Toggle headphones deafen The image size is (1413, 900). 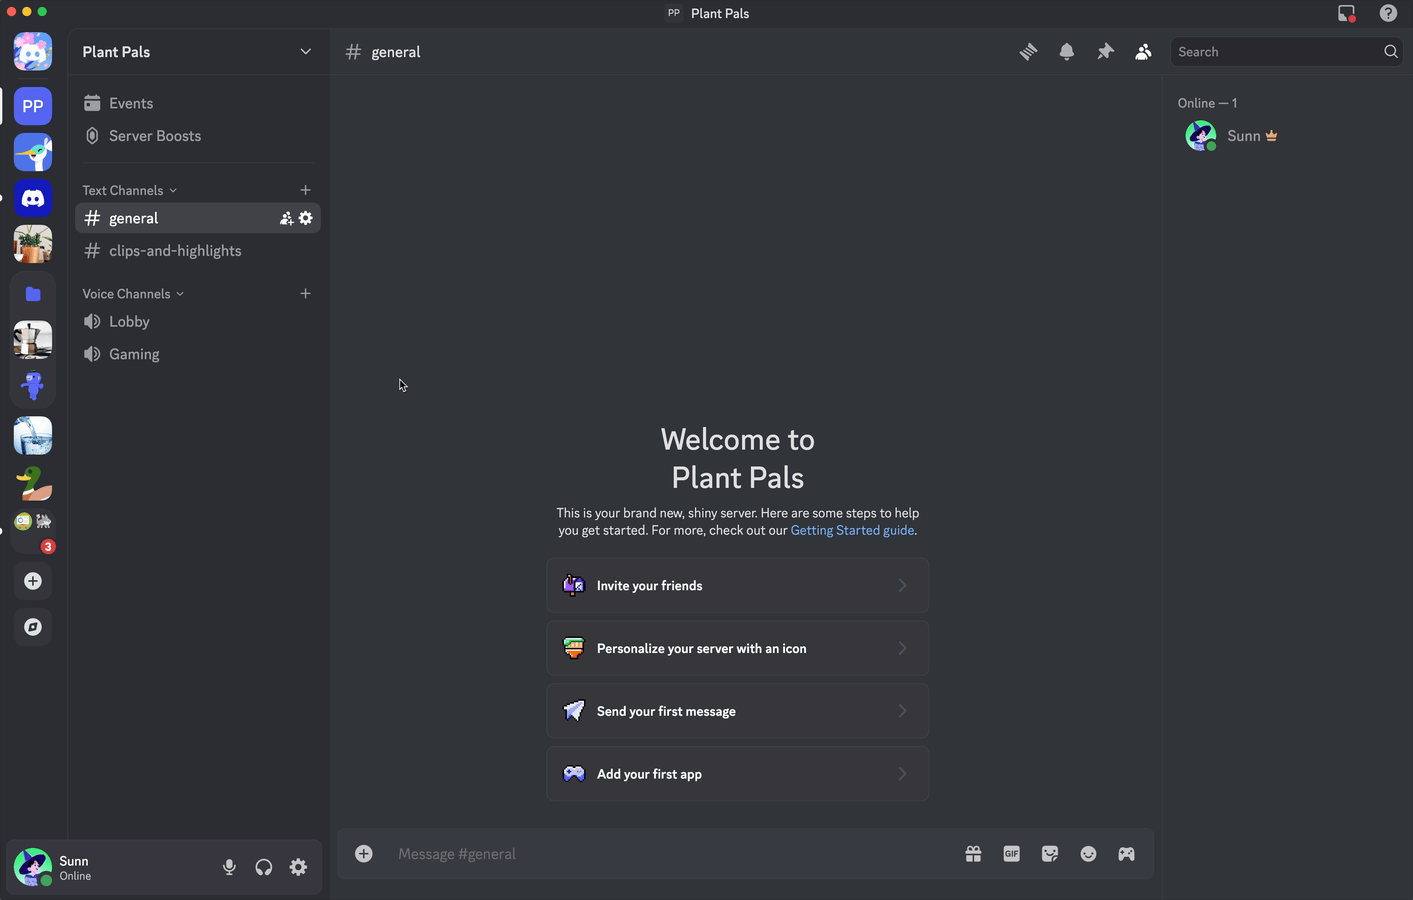264,867
